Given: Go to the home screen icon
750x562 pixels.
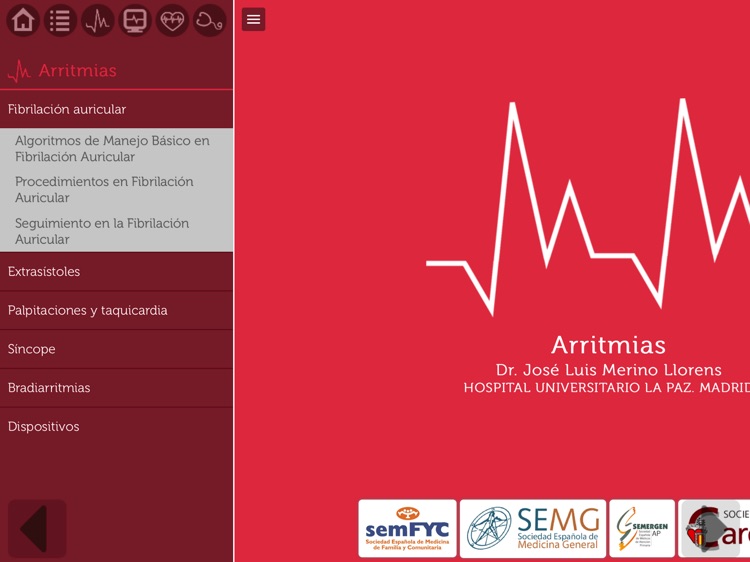Looking at the screenshot, I should [x=22, y=21].
